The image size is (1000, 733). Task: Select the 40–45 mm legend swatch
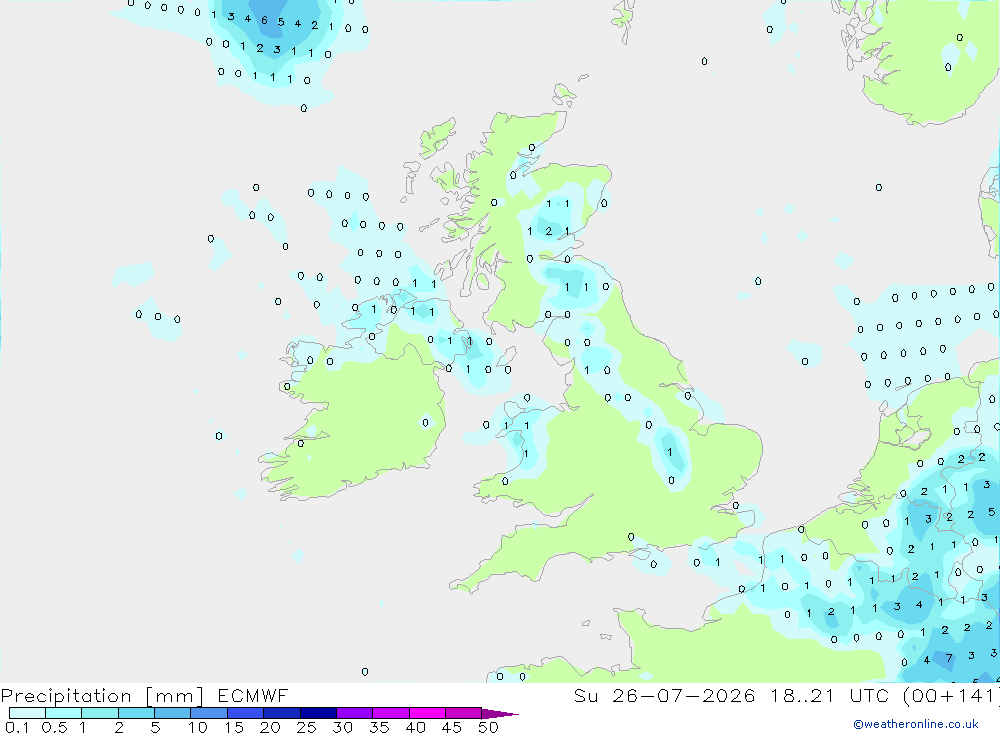coord(427,713)
